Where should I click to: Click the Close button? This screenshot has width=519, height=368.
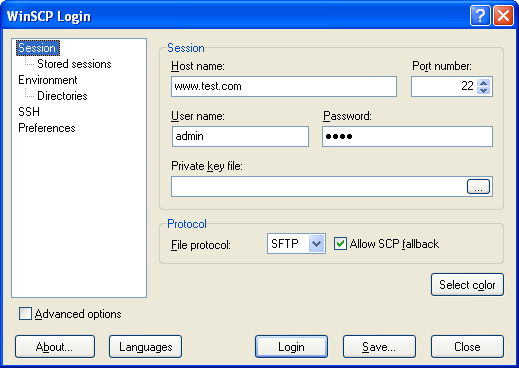[x=467, y=347]
